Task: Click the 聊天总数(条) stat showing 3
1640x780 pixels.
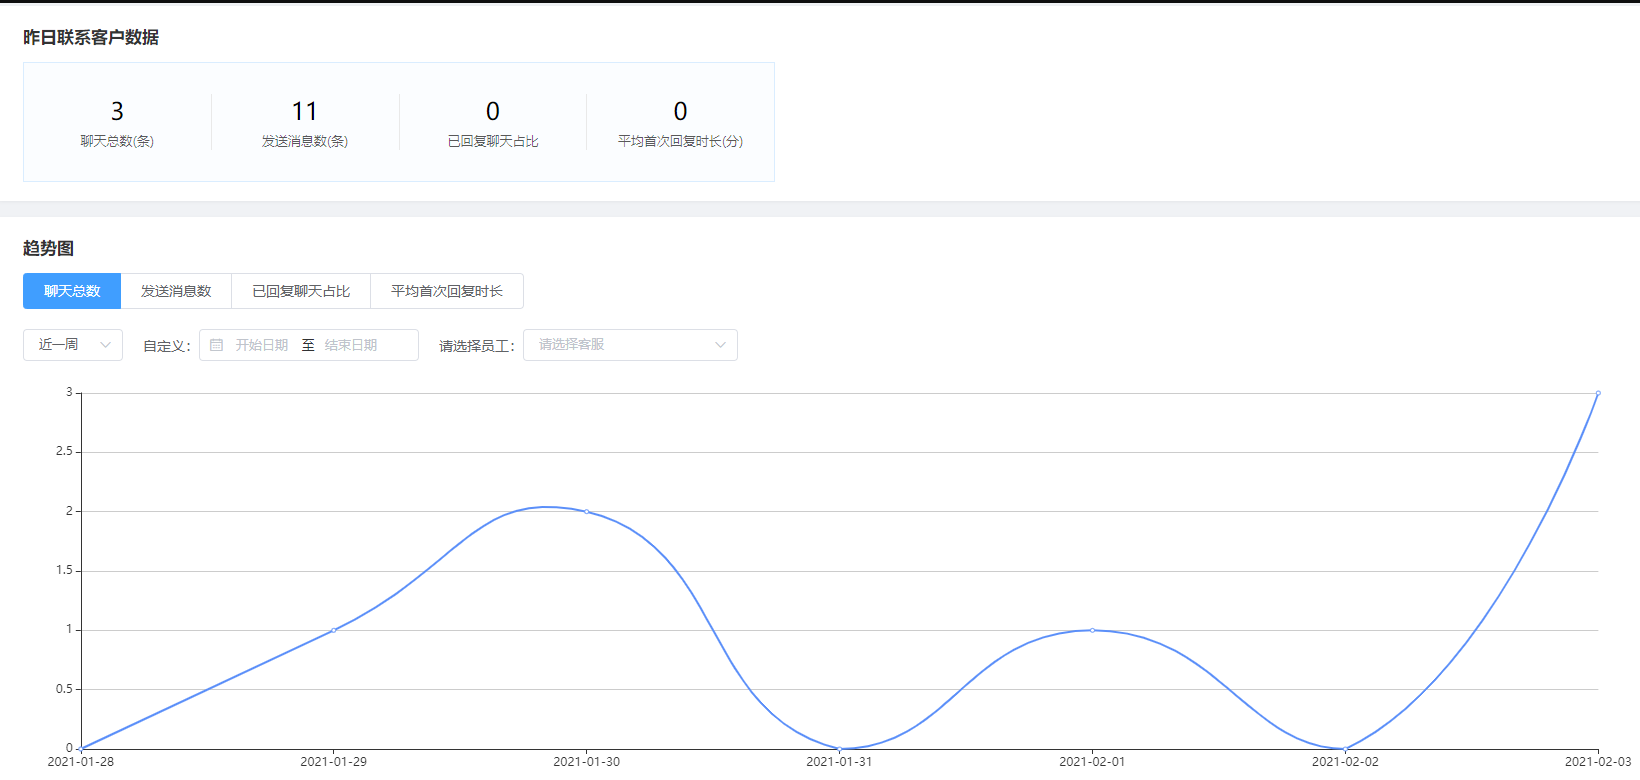Action: pyautogui.click(x=117, y=123)
